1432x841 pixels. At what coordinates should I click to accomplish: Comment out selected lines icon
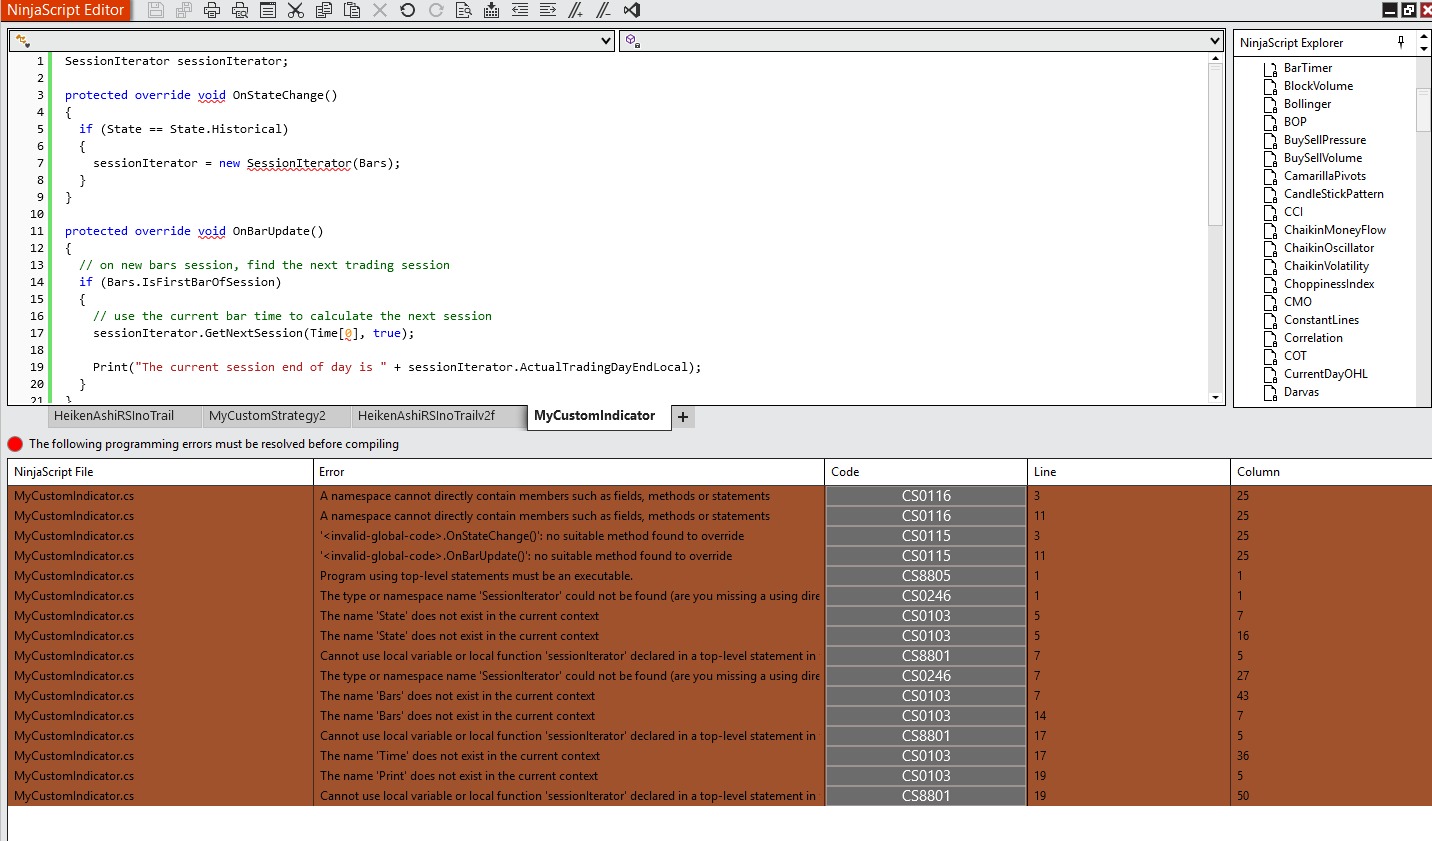point(575,10)
